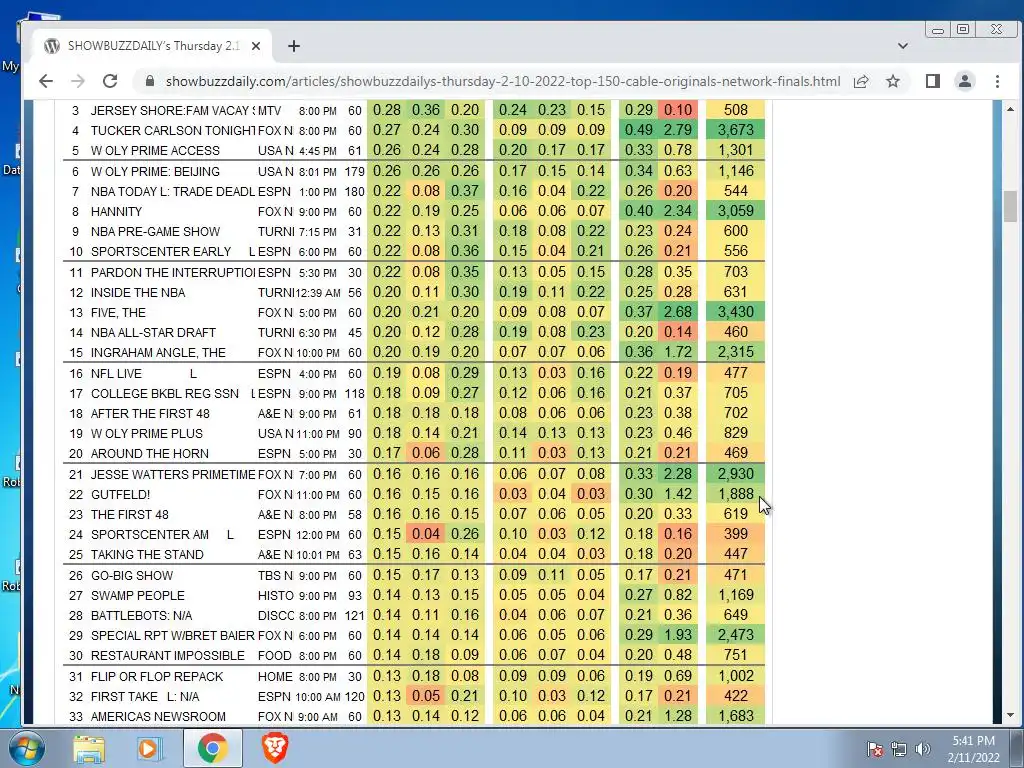Click NBA PRE-GAME SHOW text
This screenshot has height=768, width=1024.
point(155,231)
